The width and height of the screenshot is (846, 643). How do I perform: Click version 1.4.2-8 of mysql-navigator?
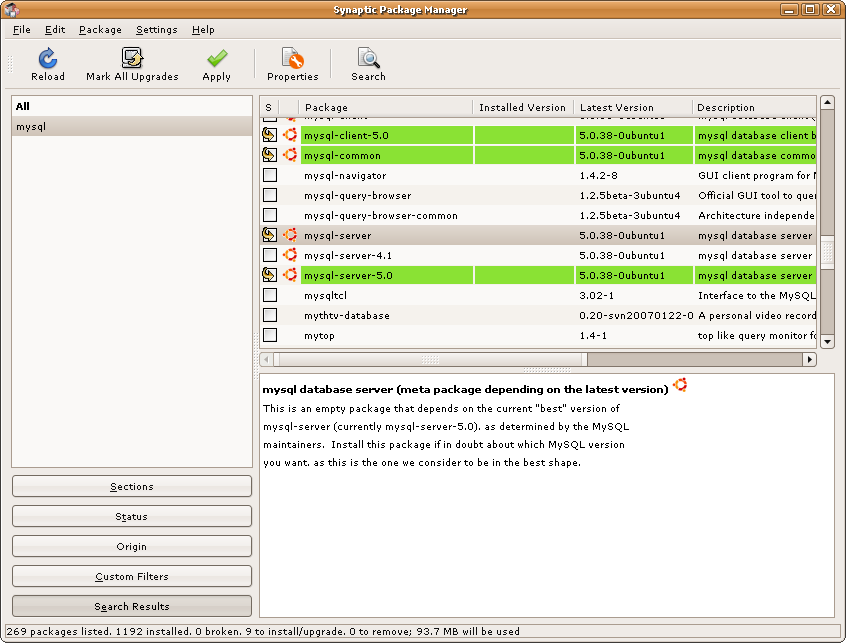(599, 175)
